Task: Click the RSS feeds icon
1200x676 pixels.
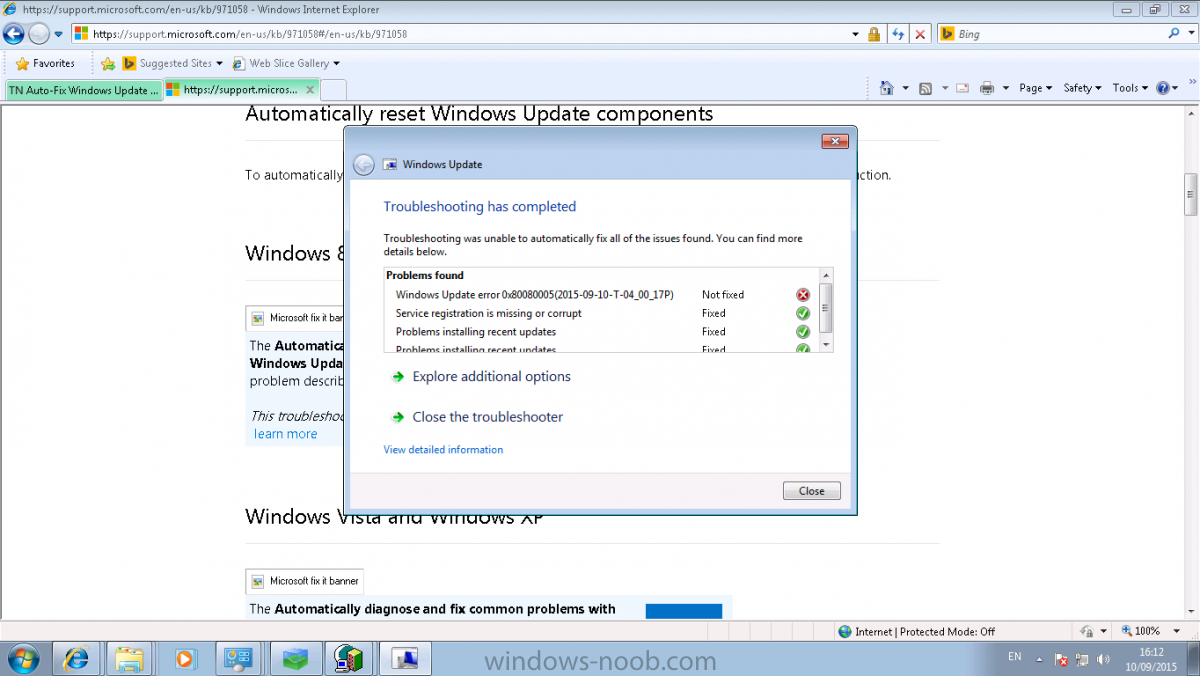Action: [926, 88]
